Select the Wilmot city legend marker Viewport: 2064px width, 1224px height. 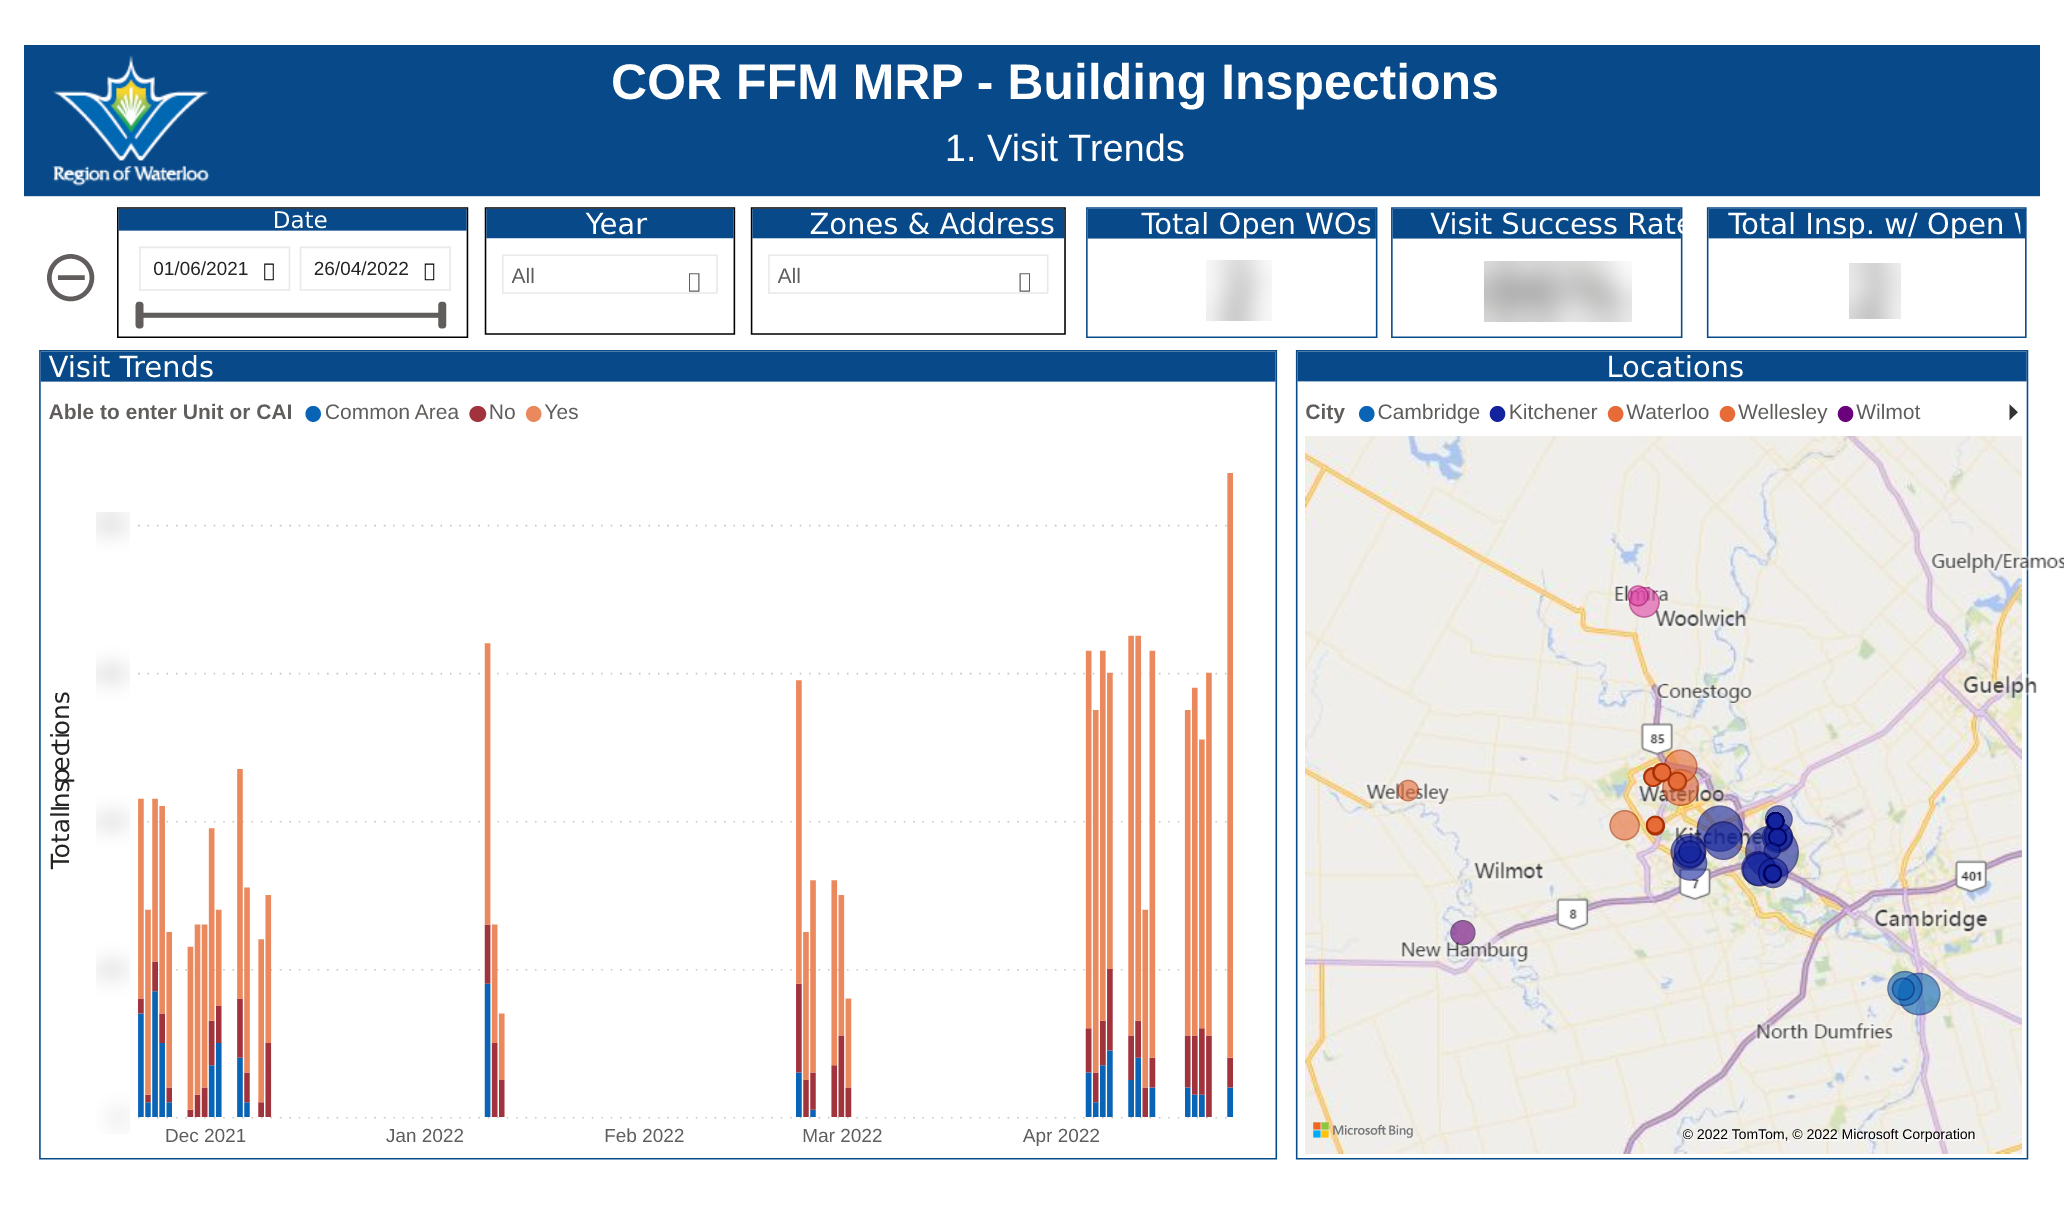point(1844,412)
